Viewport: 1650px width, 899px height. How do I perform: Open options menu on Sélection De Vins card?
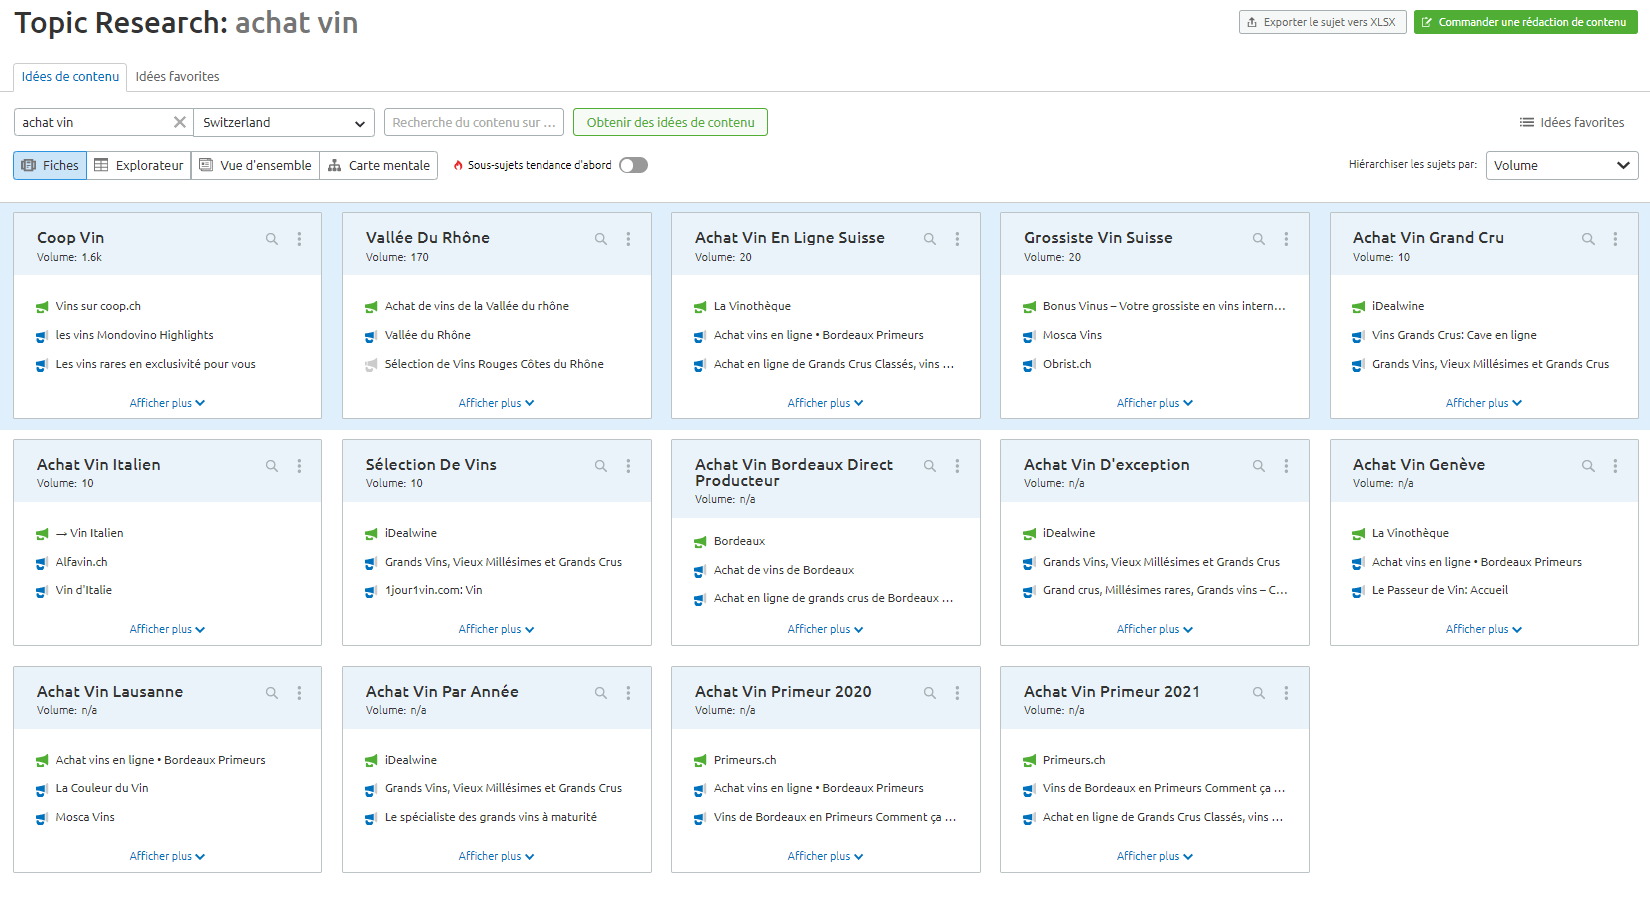[x=628, y=466]
